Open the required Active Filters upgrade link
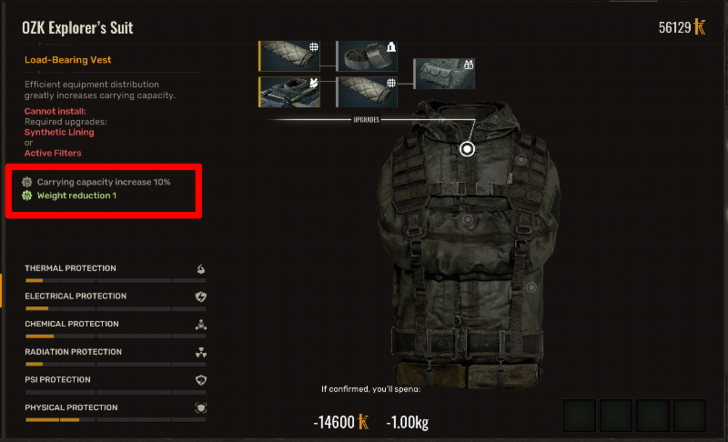The height and width of the screenshot is (442, 728). coord(52,153)
